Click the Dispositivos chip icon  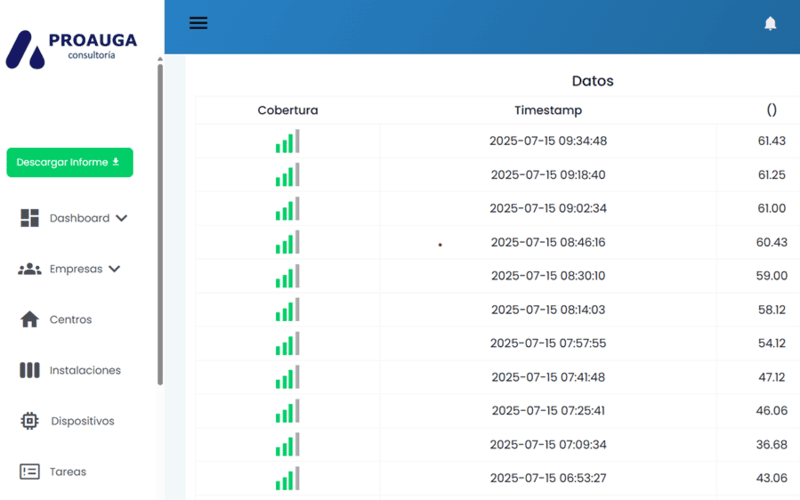click(30, 421)
